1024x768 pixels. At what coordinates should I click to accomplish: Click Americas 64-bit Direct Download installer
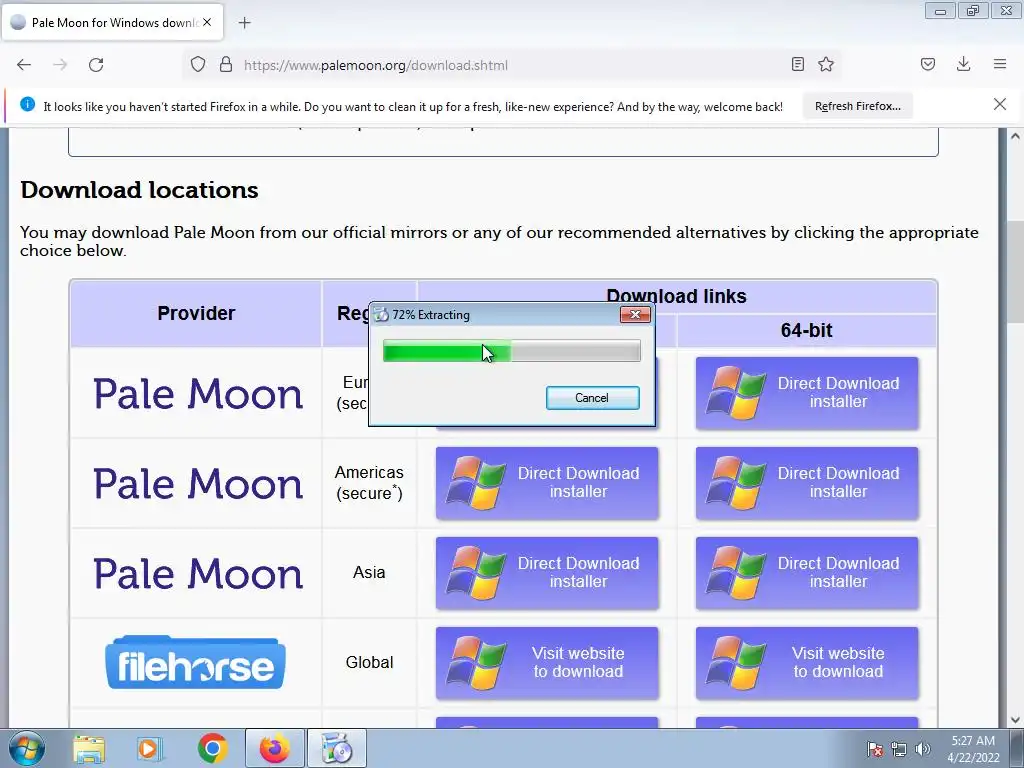point(807,483)
